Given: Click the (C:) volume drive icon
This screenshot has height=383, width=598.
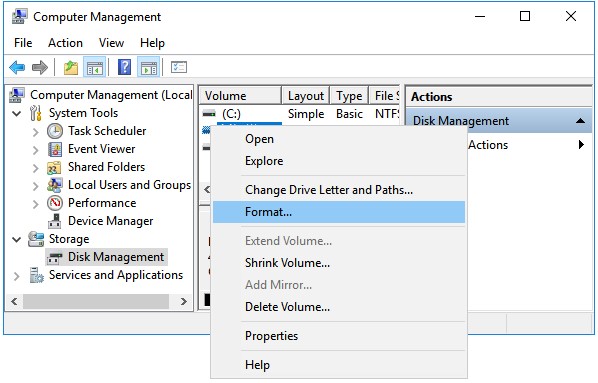Looking at the screenshot, I should coord(209,114).
